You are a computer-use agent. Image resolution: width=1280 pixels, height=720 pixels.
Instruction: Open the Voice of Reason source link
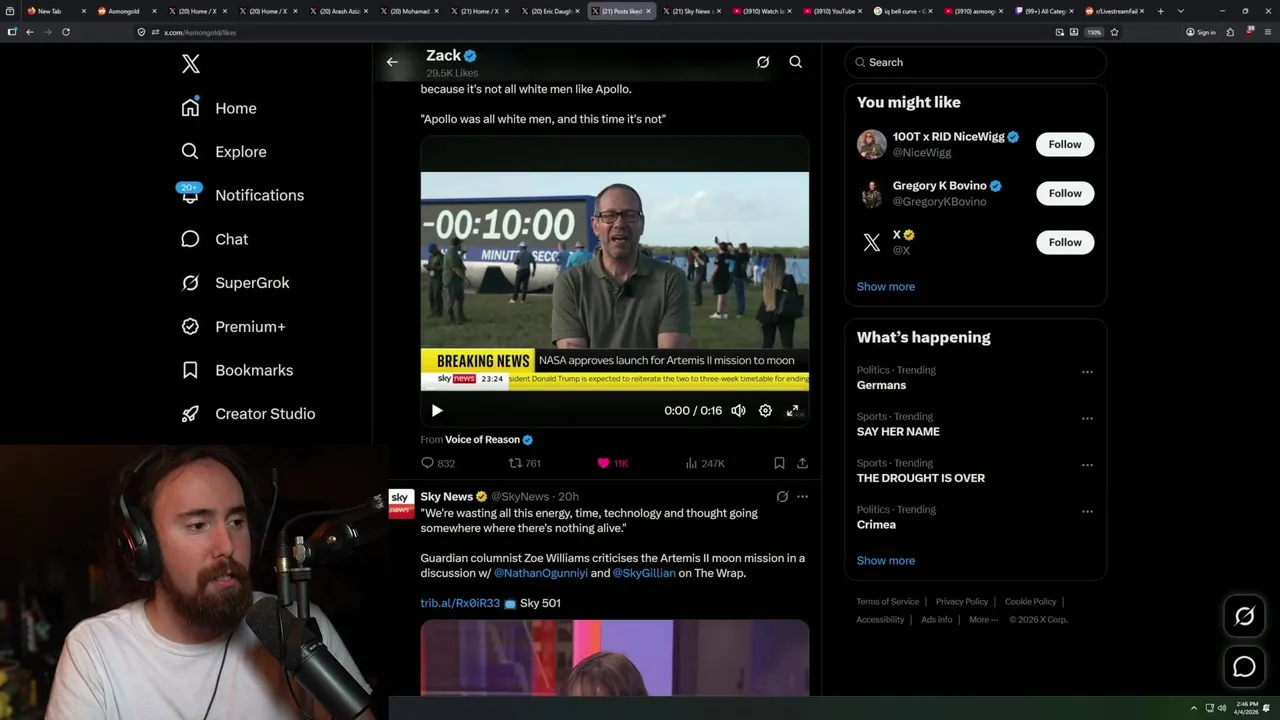tap(482, 440)
